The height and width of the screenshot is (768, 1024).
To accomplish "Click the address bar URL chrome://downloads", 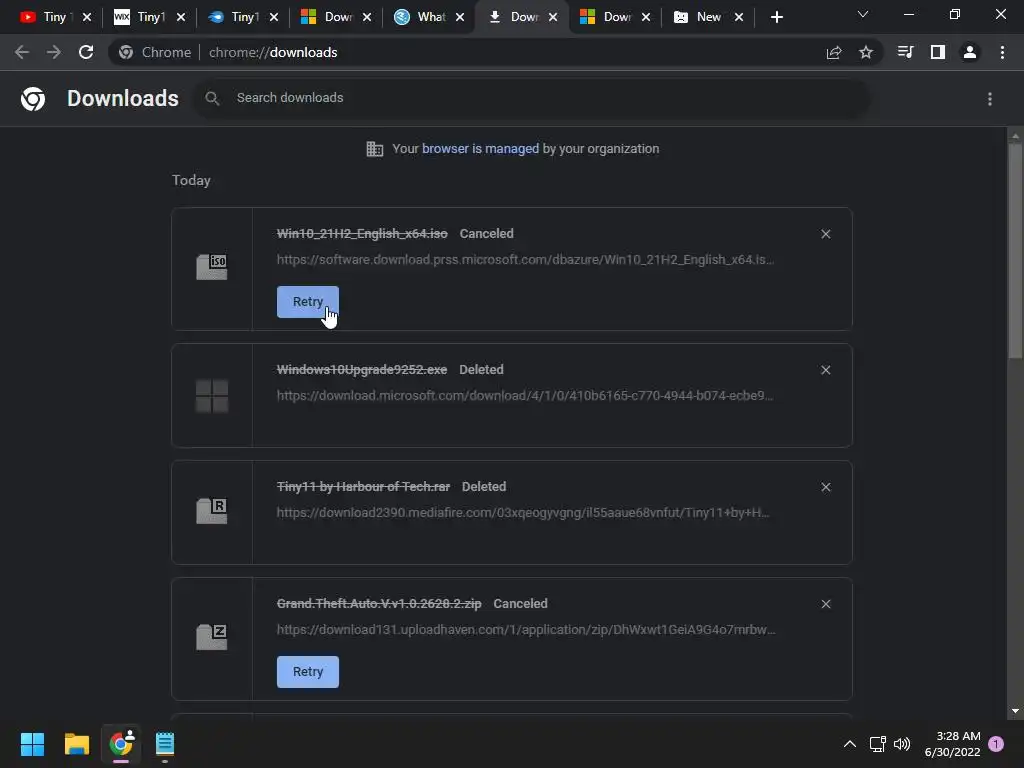I will pyautogui.click(x=273, y=52).
